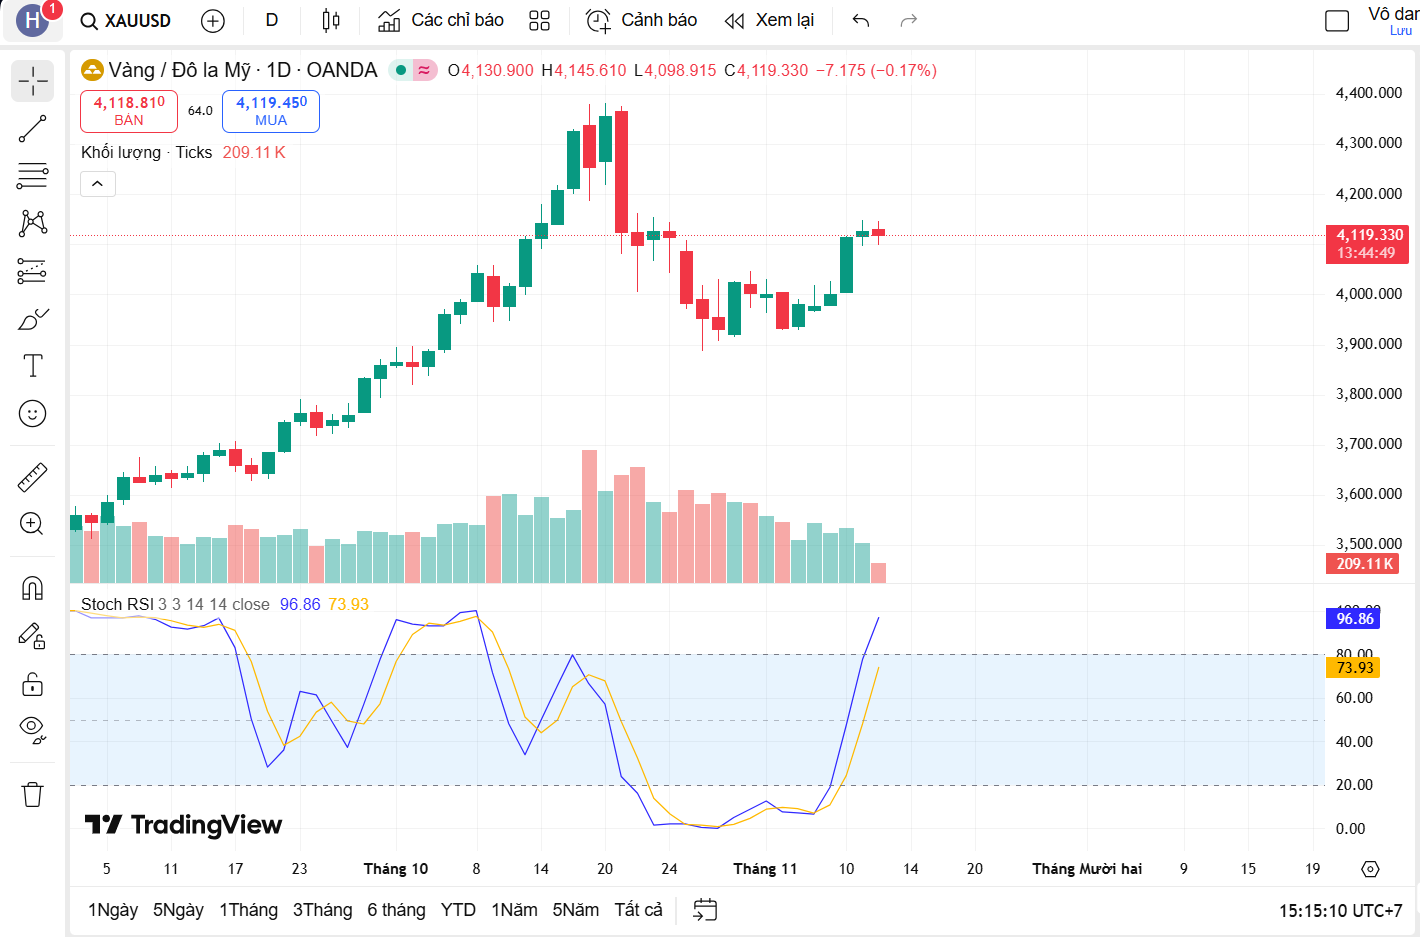Click the trash remove drawings icon
This screenshot has width=1420, height=937.
coord(32,795)
